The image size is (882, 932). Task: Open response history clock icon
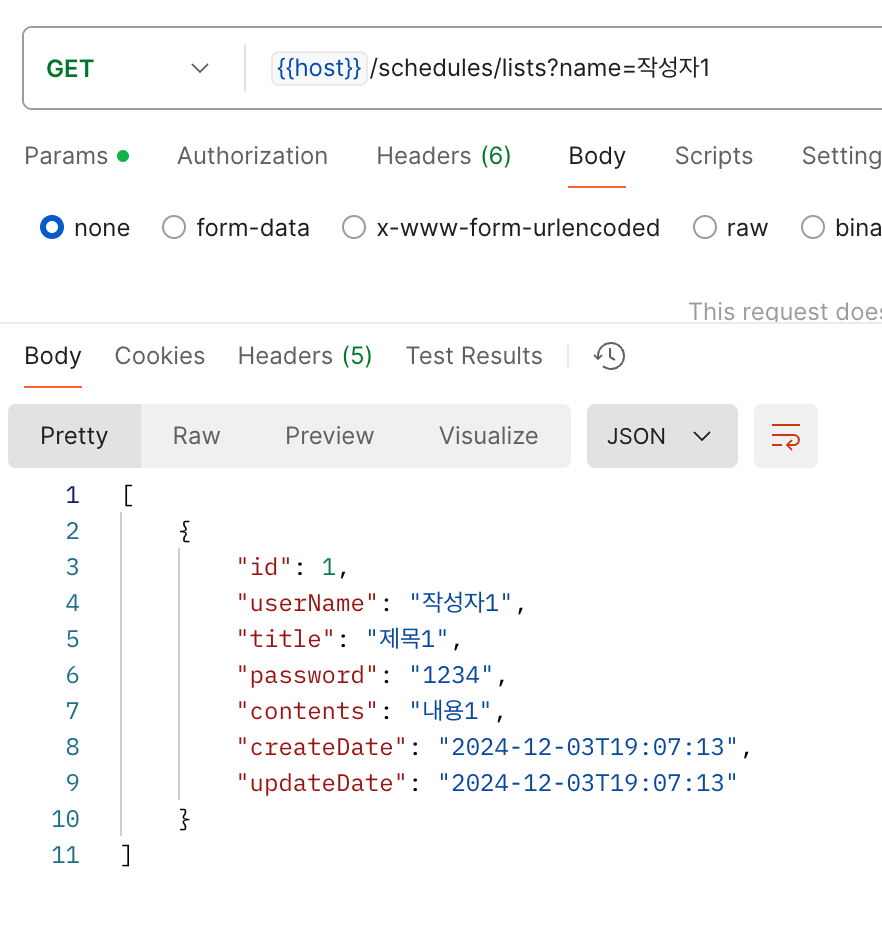(x=609, y=356)
